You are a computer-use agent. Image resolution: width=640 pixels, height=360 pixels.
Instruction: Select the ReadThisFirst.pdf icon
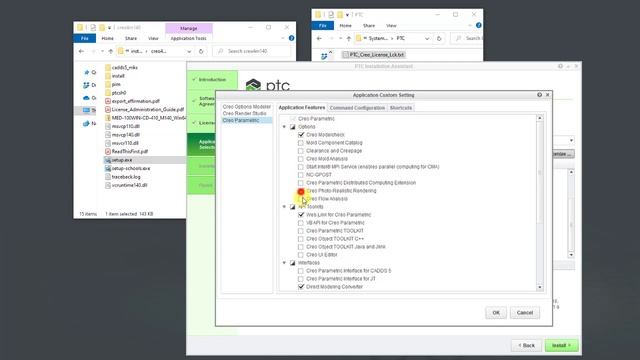[x=108, y=151]
